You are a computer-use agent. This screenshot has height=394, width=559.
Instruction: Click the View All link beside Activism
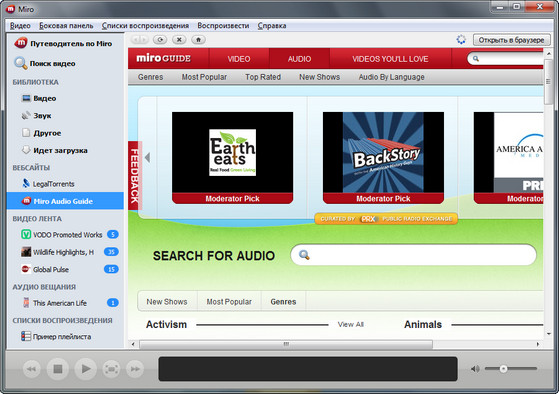tap(351, 324)
